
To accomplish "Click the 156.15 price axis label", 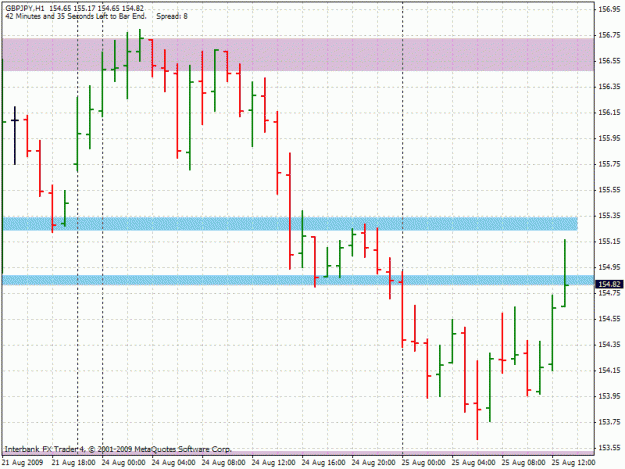I will tap(609, 112).
